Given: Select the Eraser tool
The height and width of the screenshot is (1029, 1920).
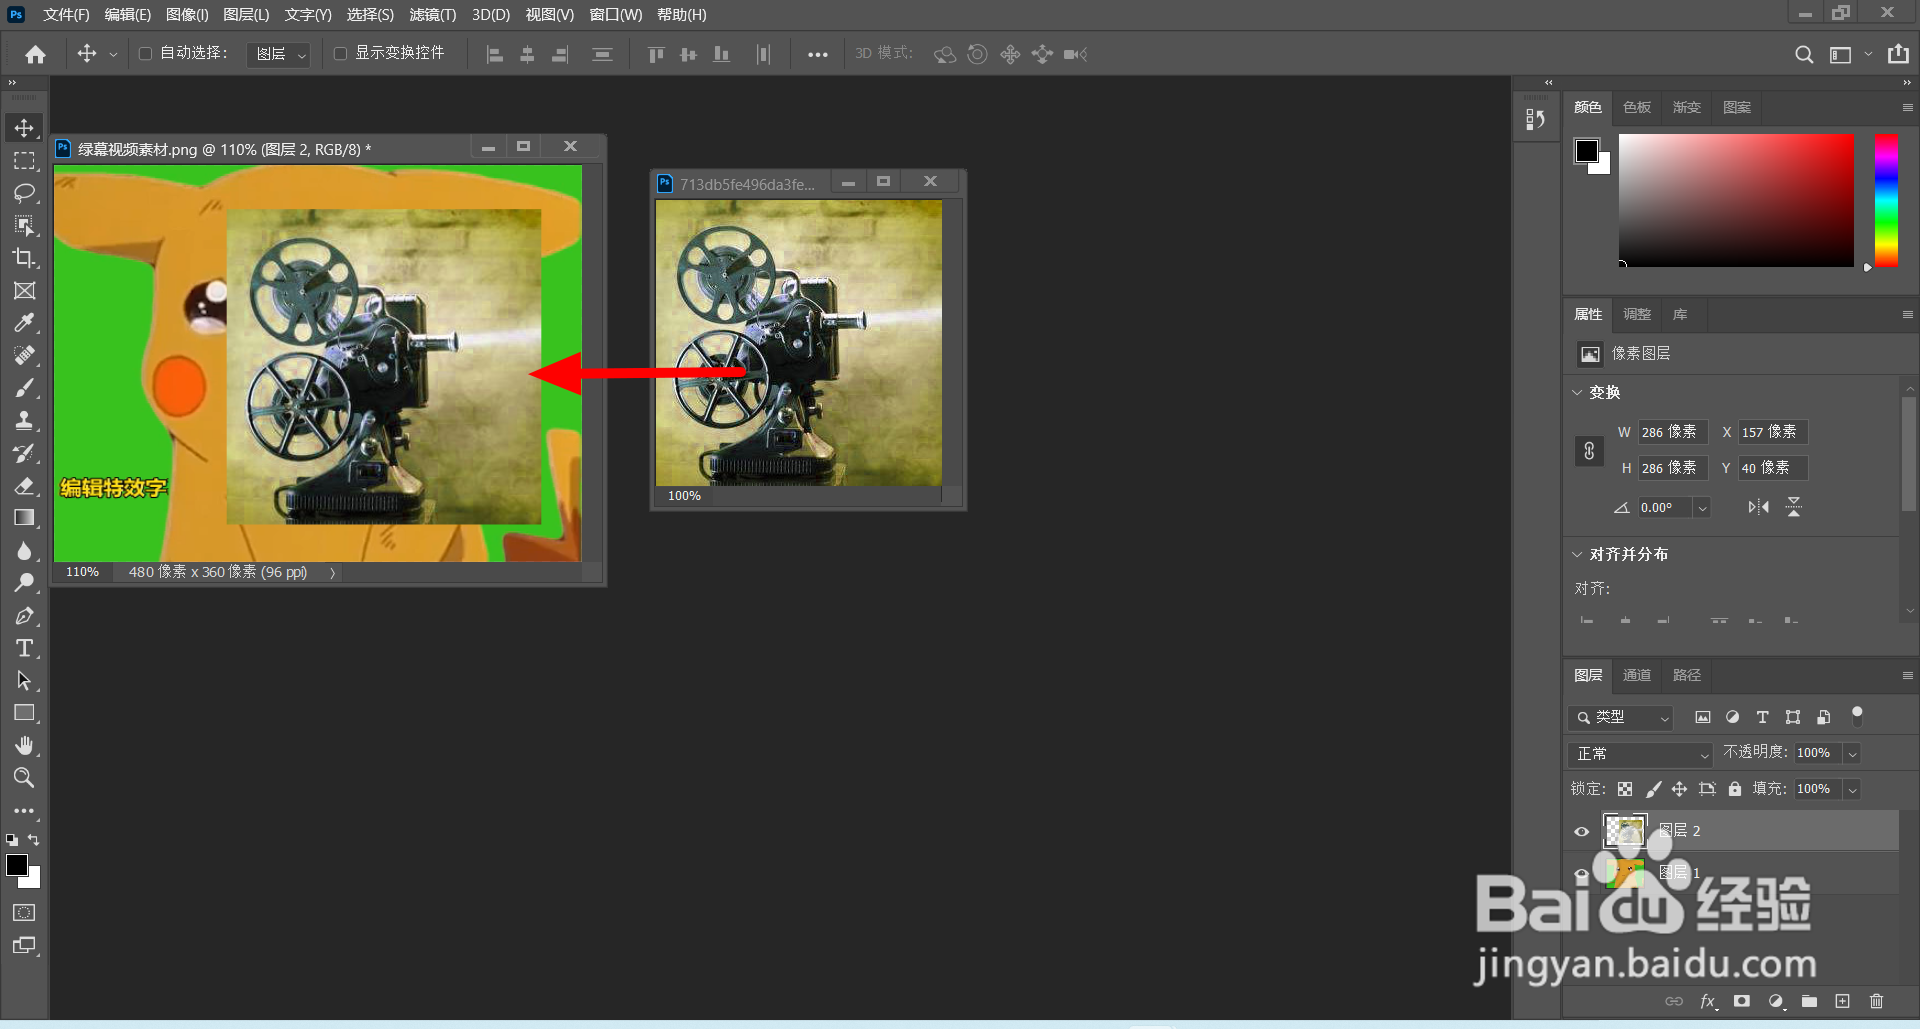Looking at the screenshot, I should (24, 486).
